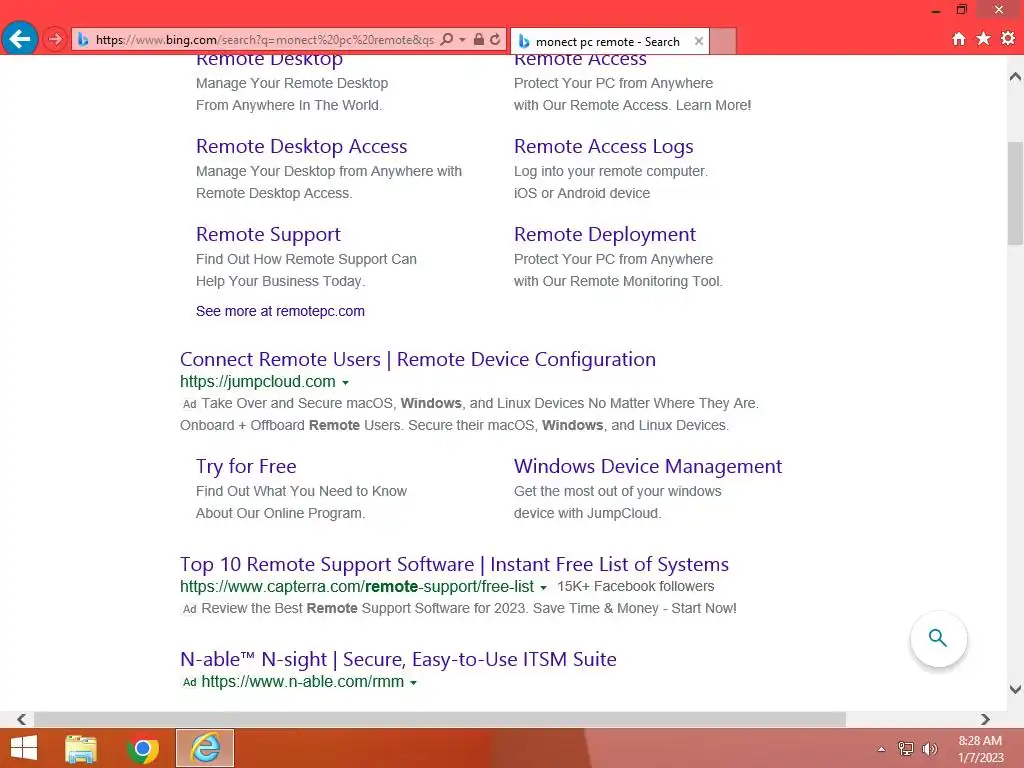Open the 'Remote Desktop Access' link
The image size is (1024, 768).
[302, 146]
